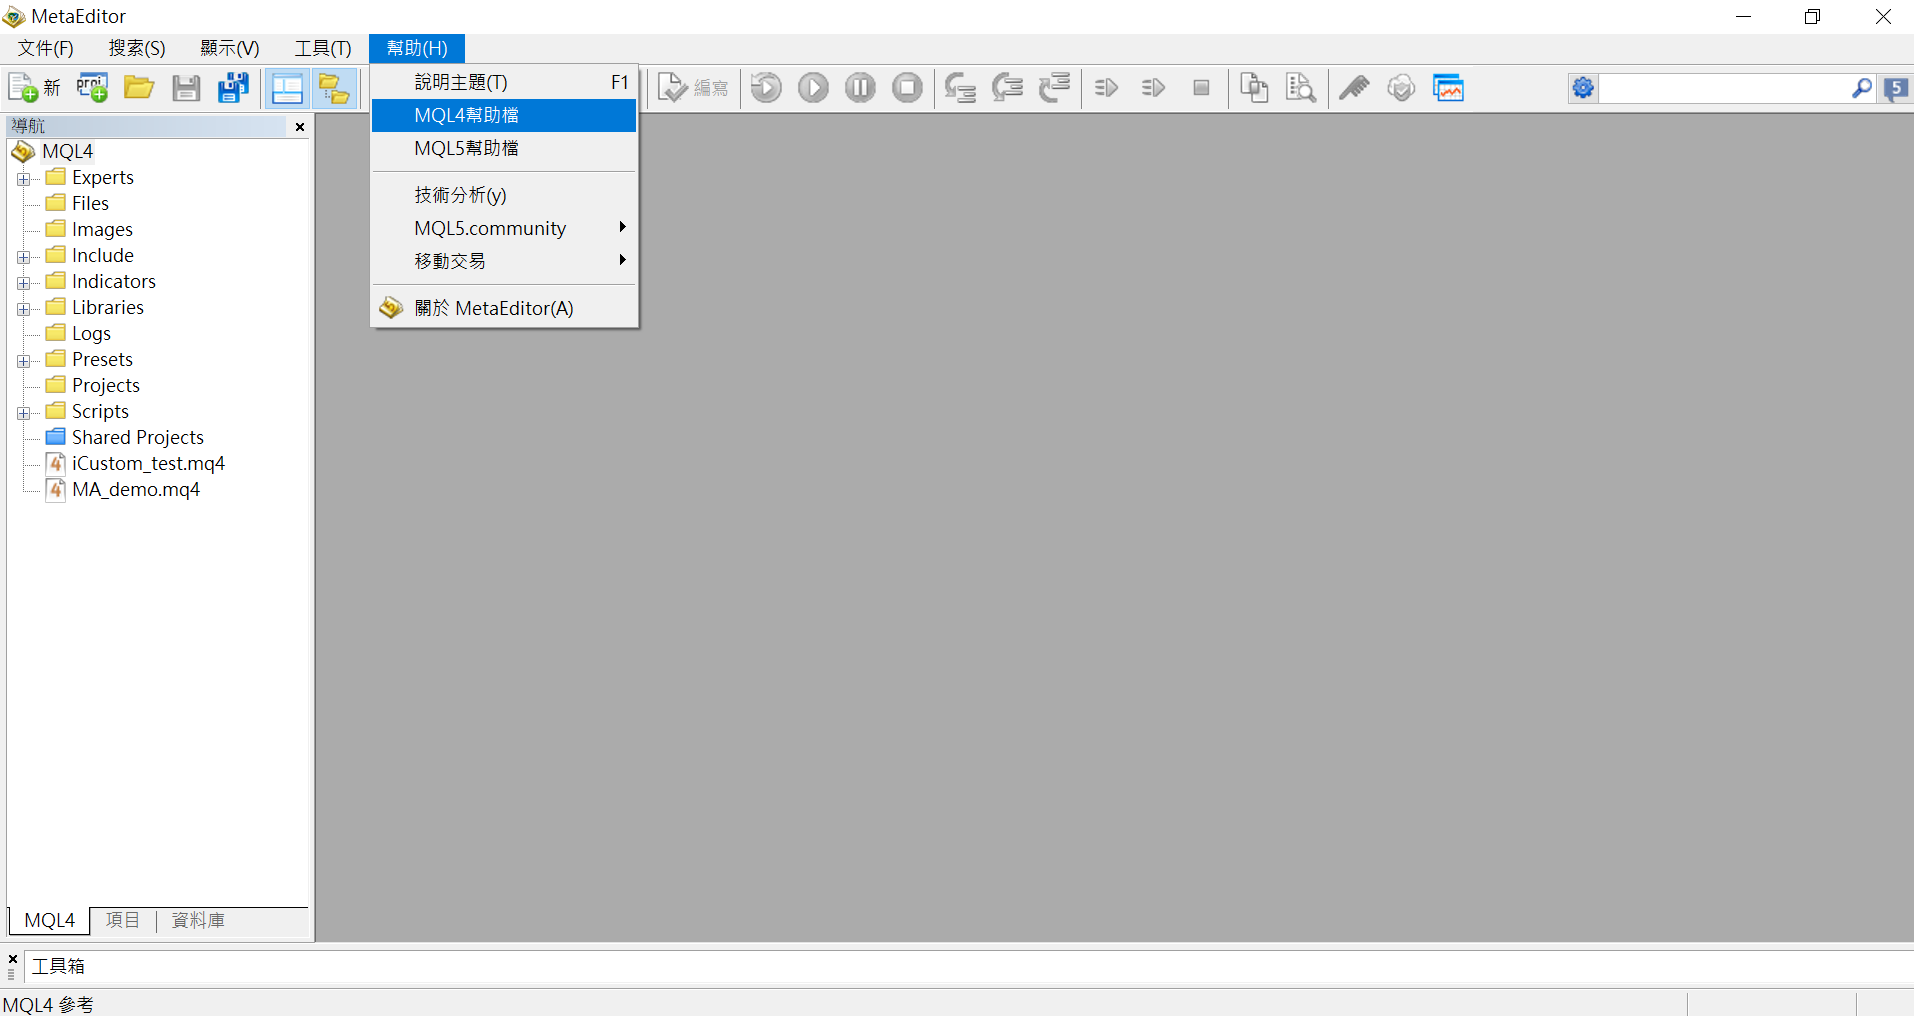
Task: Click the small stop profiling square icon
Action: coord(1201,88)
